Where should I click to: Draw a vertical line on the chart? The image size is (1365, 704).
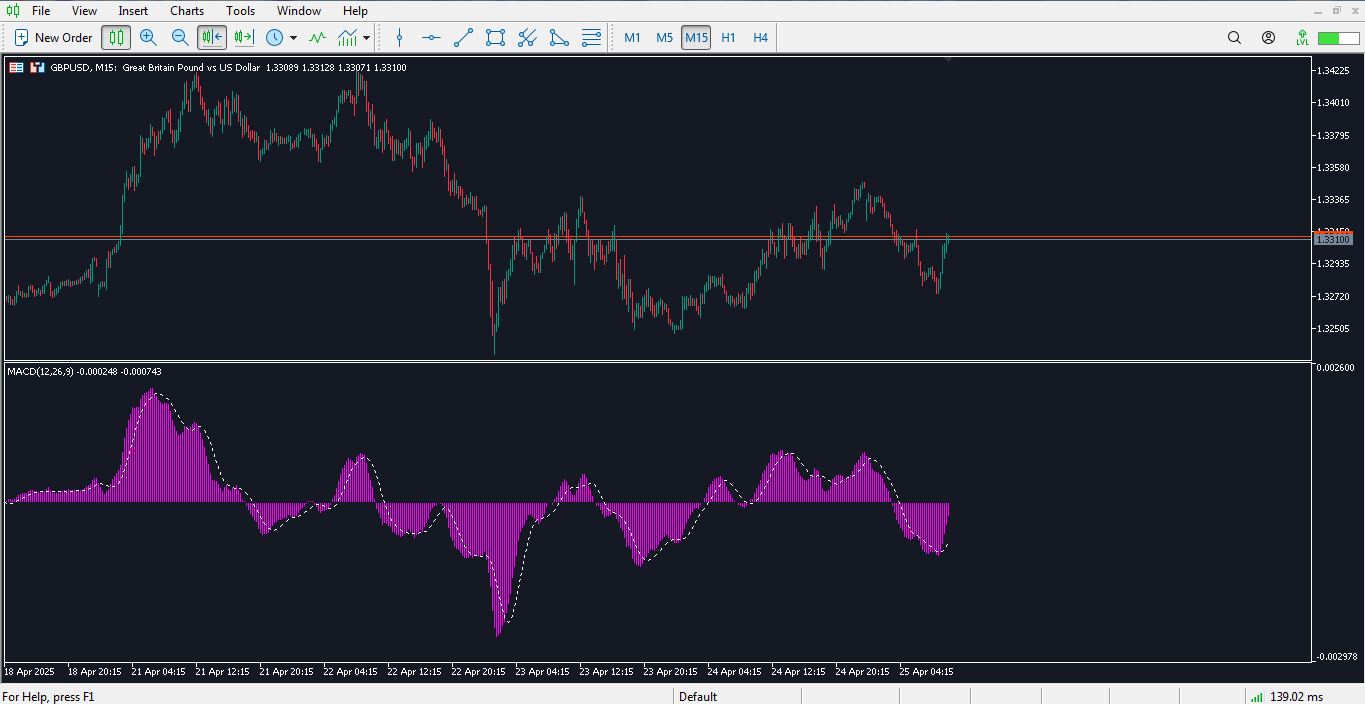point(399,38)
